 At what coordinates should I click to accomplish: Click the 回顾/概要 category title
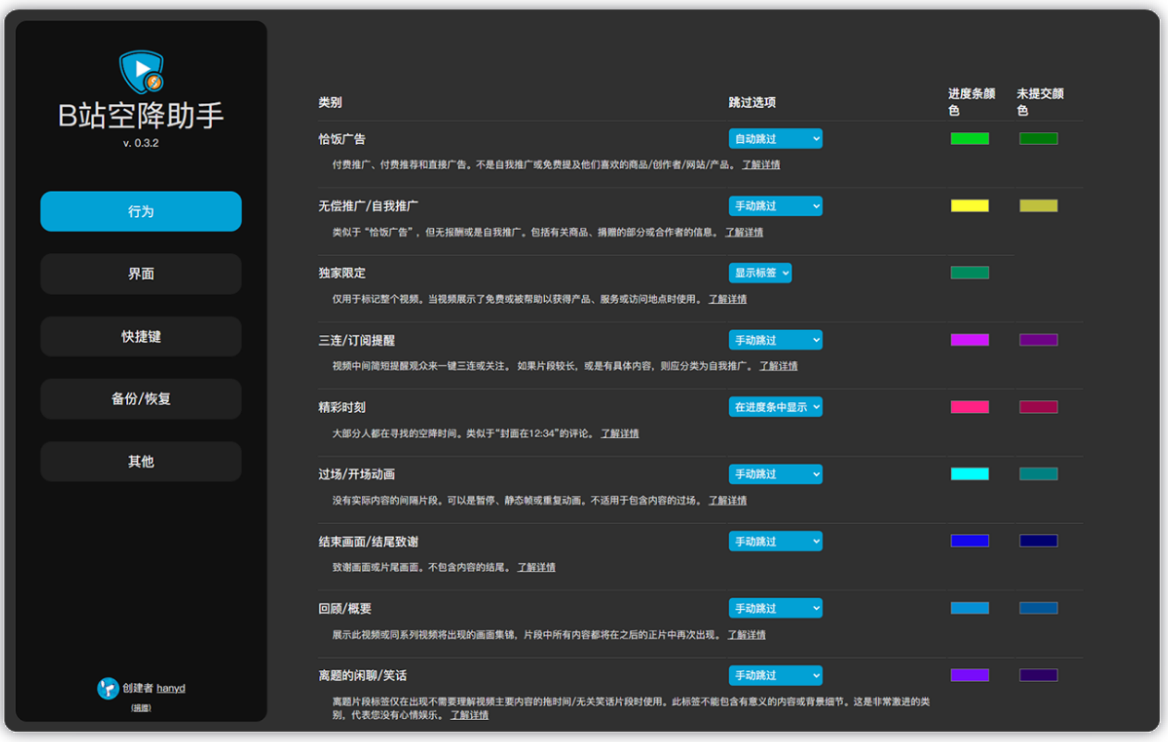[345, 608]
